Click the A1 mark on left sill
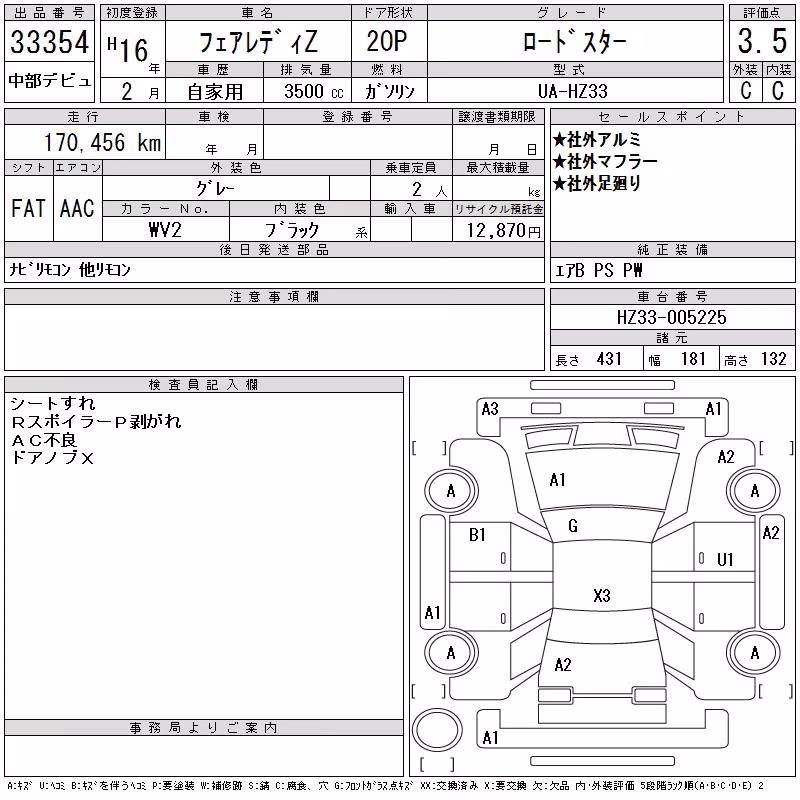Screen dimensions: 800x800 [x=433, y=612]
